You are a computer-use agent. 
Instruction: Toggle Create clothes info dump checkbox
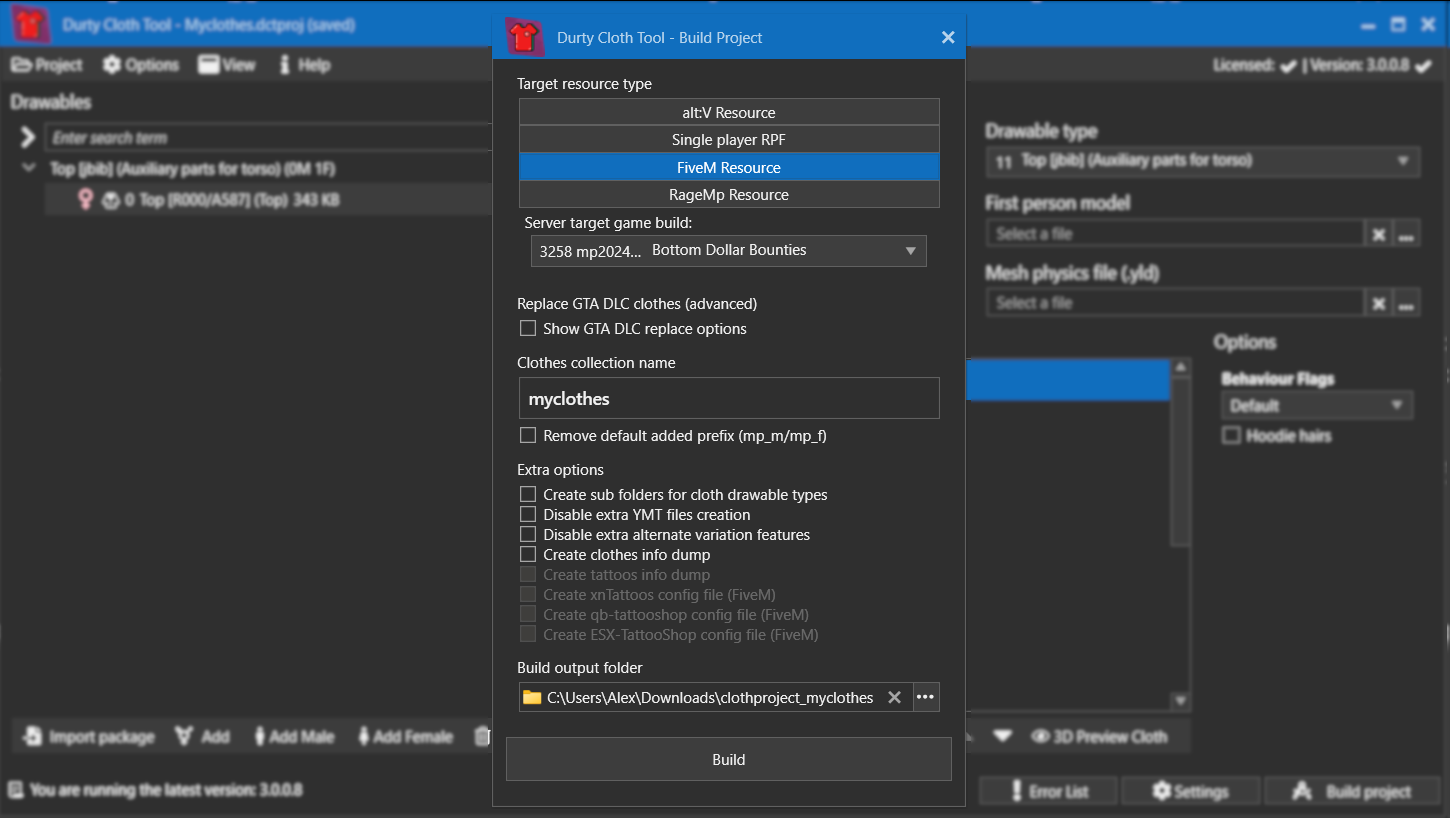pos(528,554)
